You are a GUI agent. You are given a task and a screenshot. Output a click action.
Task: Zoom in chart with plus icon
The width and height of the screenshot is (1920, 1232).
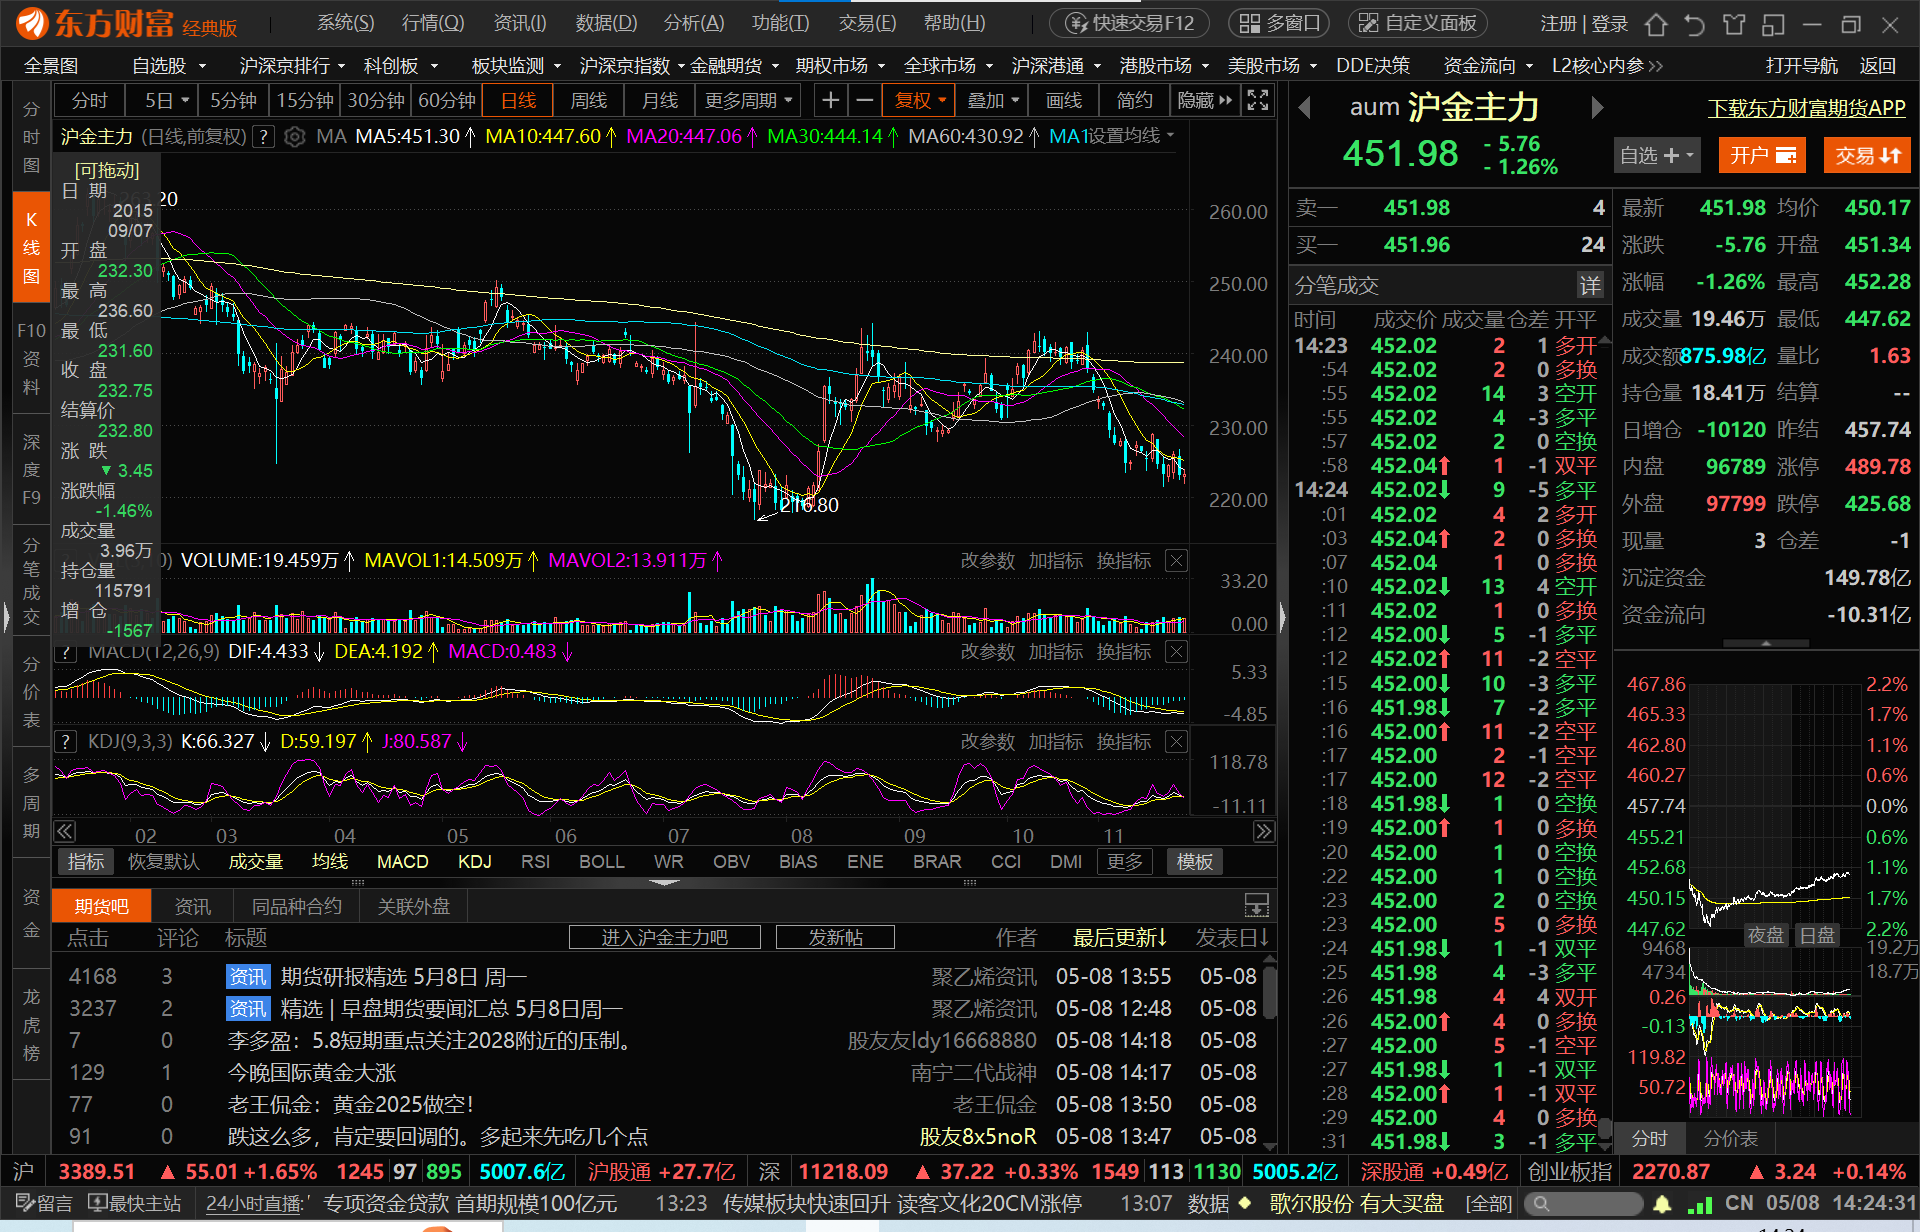(x=830, y=100)
